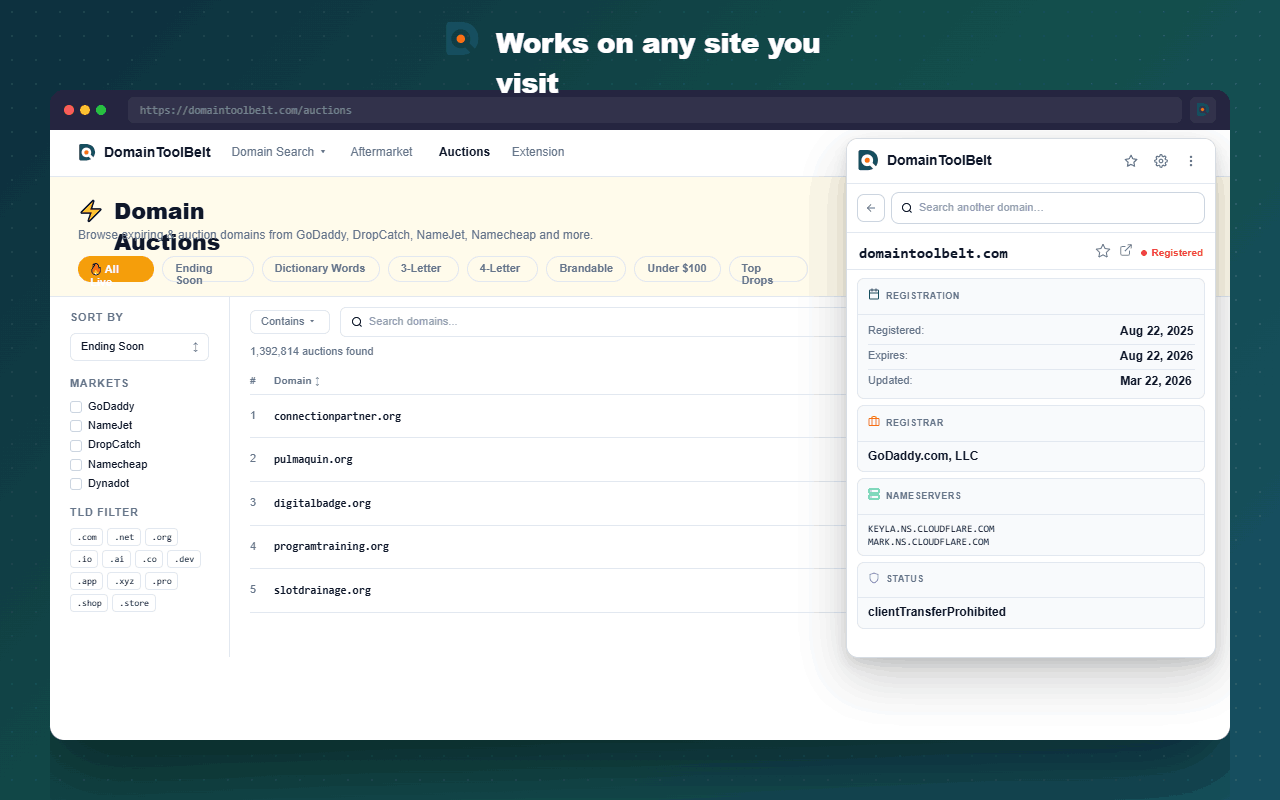1280x800 pixels.
Task: Toggle the .dev TLD filter
Action: pyautogui.click(x=184, y=559)
